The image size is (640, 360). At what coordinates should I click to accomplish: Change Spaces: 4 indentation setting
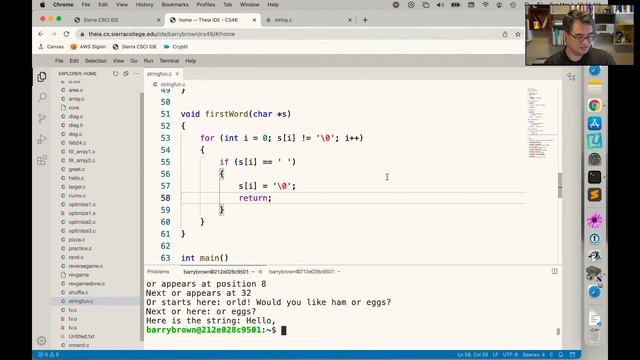click(x=533, y=354)
